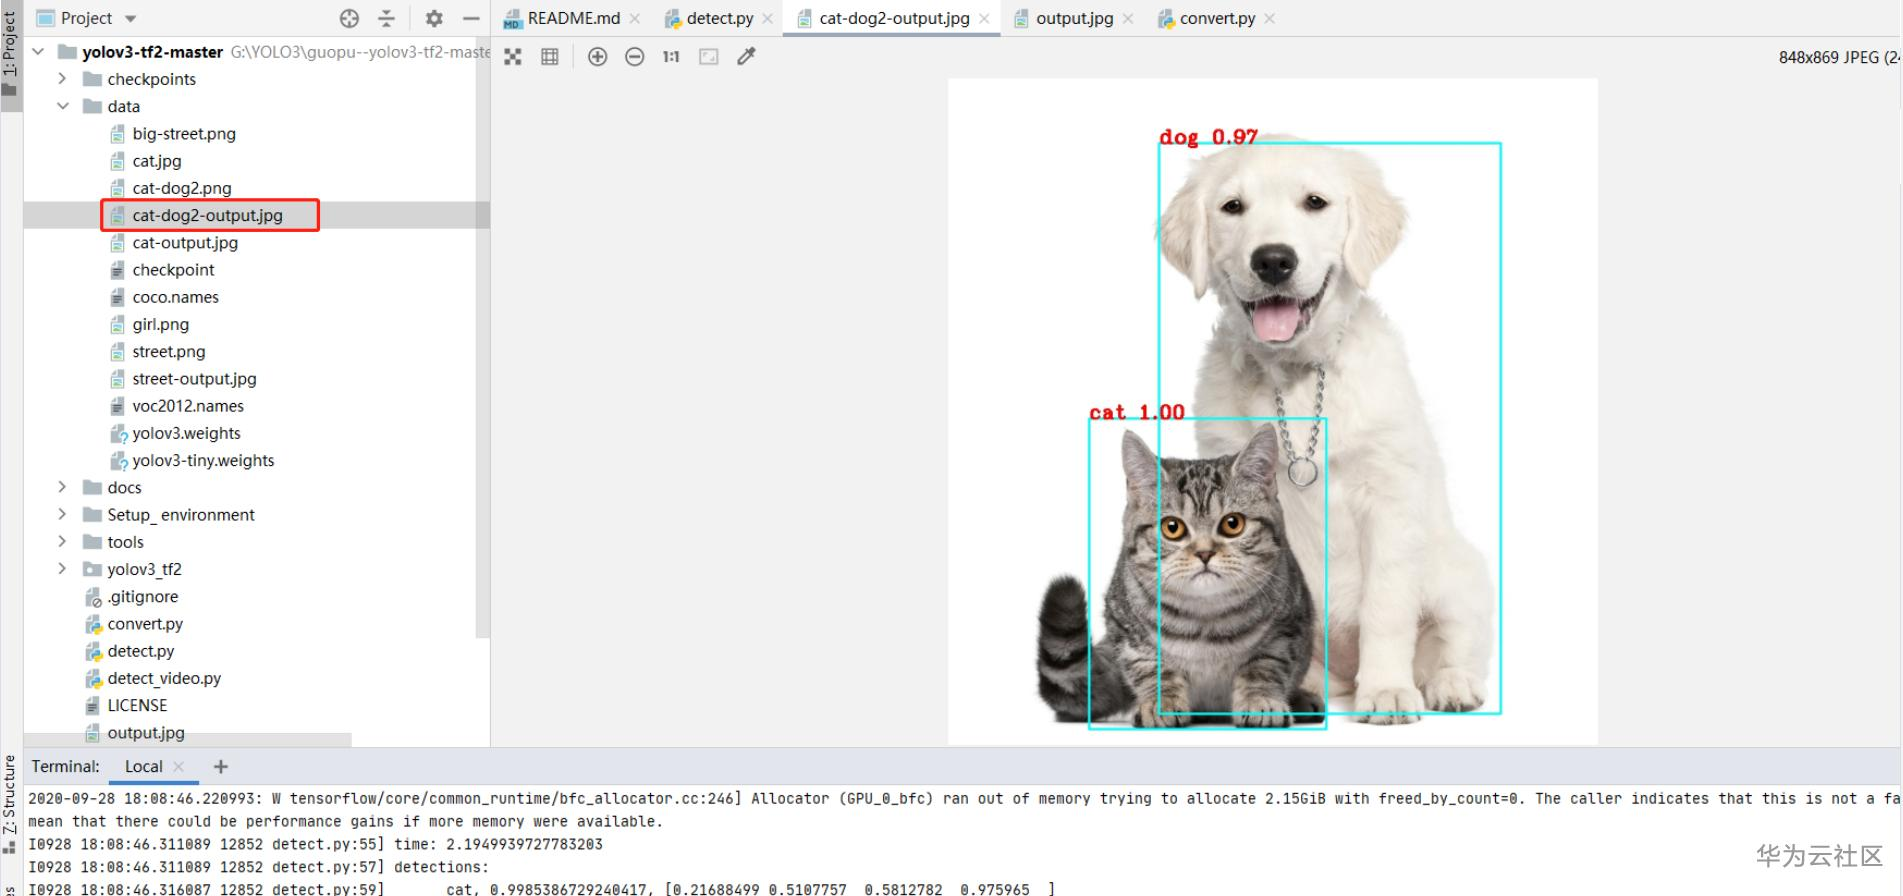Image resolution: width=1903 pixels, height=896 pixels.
Task: Close the detect.py tab
Action: (x=768, y=18)
